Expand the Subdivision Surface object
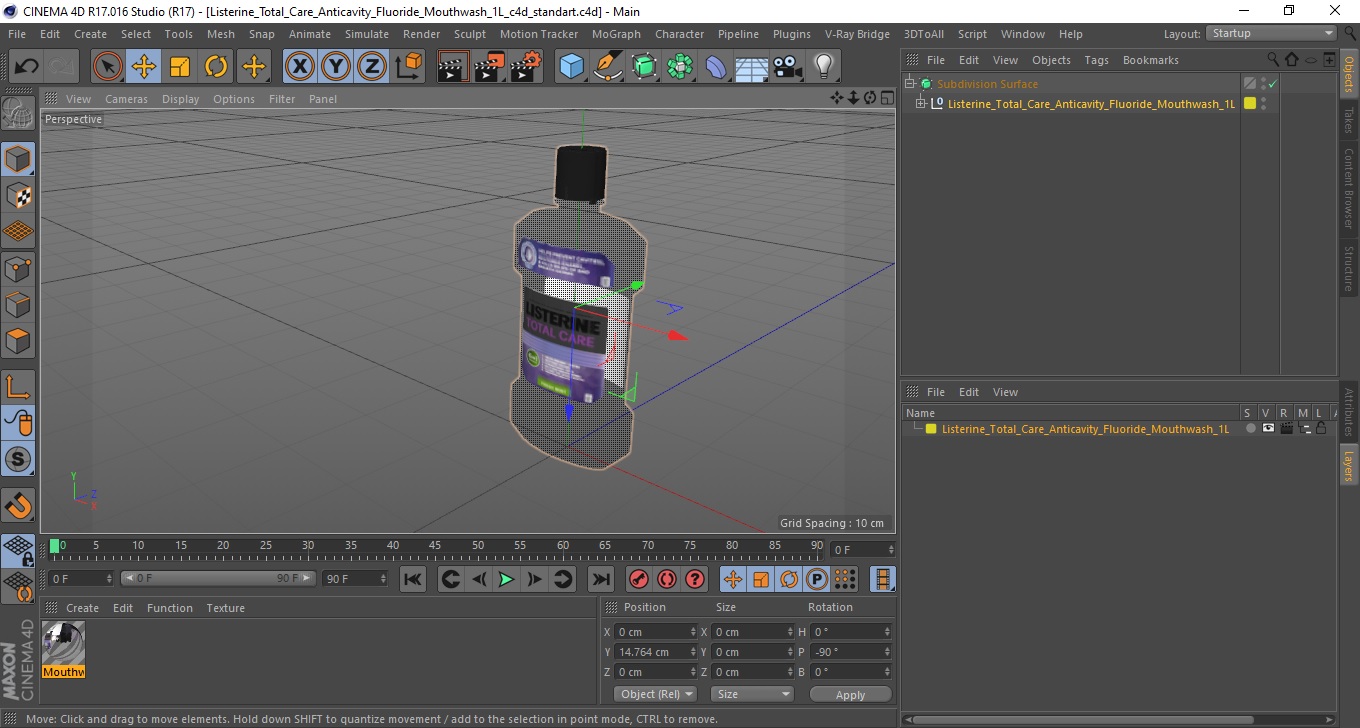This screenshot has height=728, width=1360. click(x=910, y=84)
